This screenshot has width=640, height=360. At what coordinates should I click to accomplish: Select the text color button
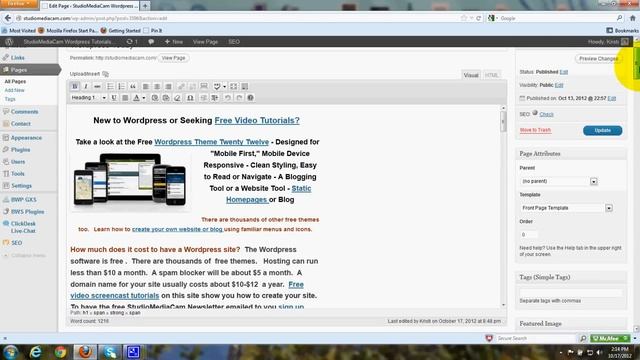point(136,98)
